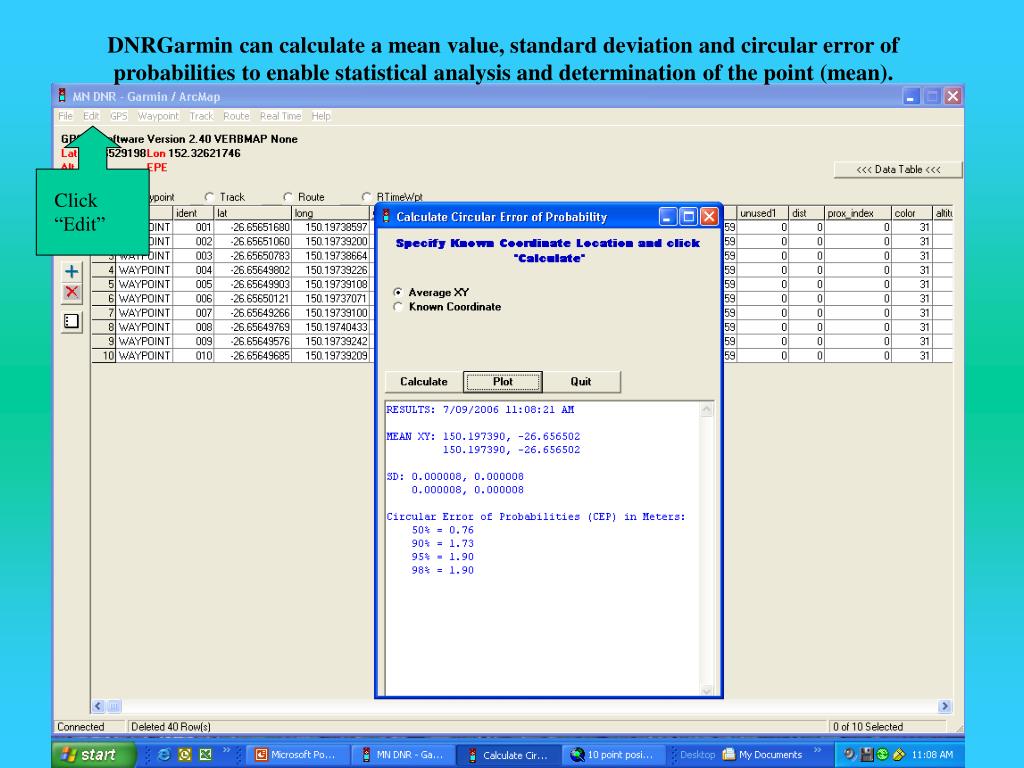Image resolution: width=1024 pixels, height=768 pixels.
Task: Click lat cell -26.65650121
Action: [x=253, y=298]
